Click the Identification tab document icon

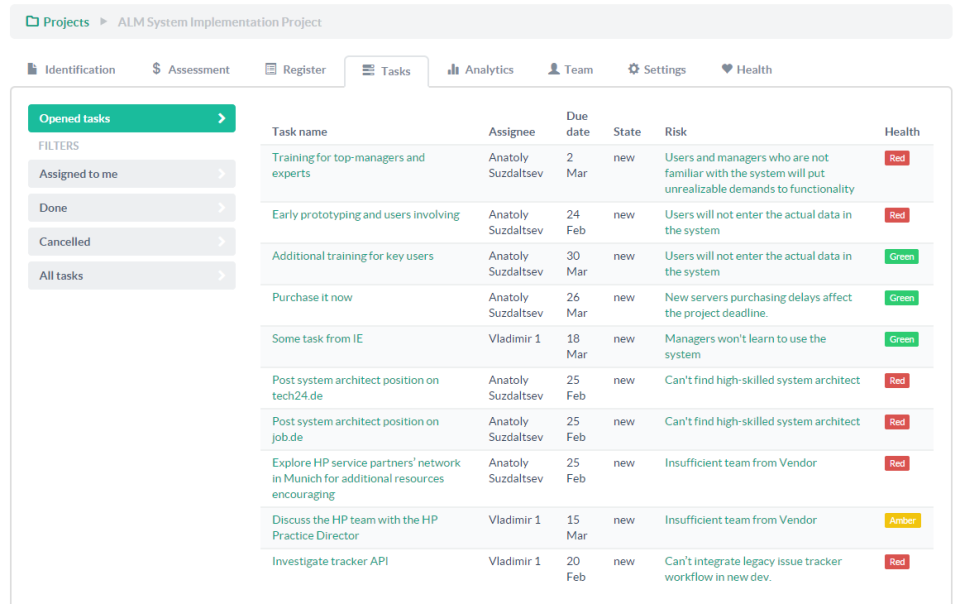coord(32,70)
